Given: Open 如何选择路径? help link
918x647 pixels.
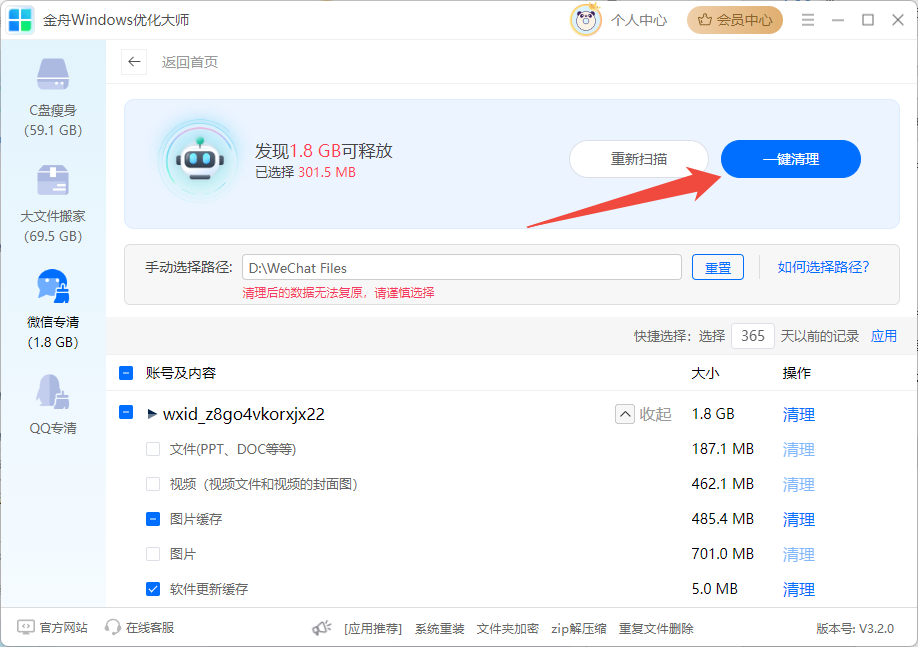Looking at the screenshot, I should coord(823,267).
